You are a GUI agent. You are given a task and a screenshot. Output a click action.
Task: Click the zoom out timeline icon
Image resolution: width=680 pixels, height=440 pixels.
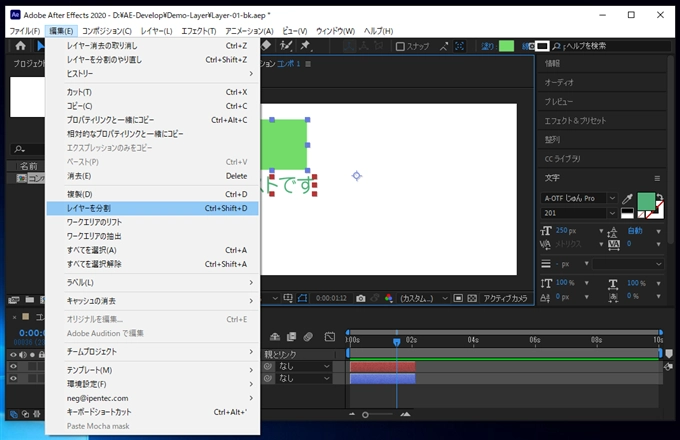(352, 414)
